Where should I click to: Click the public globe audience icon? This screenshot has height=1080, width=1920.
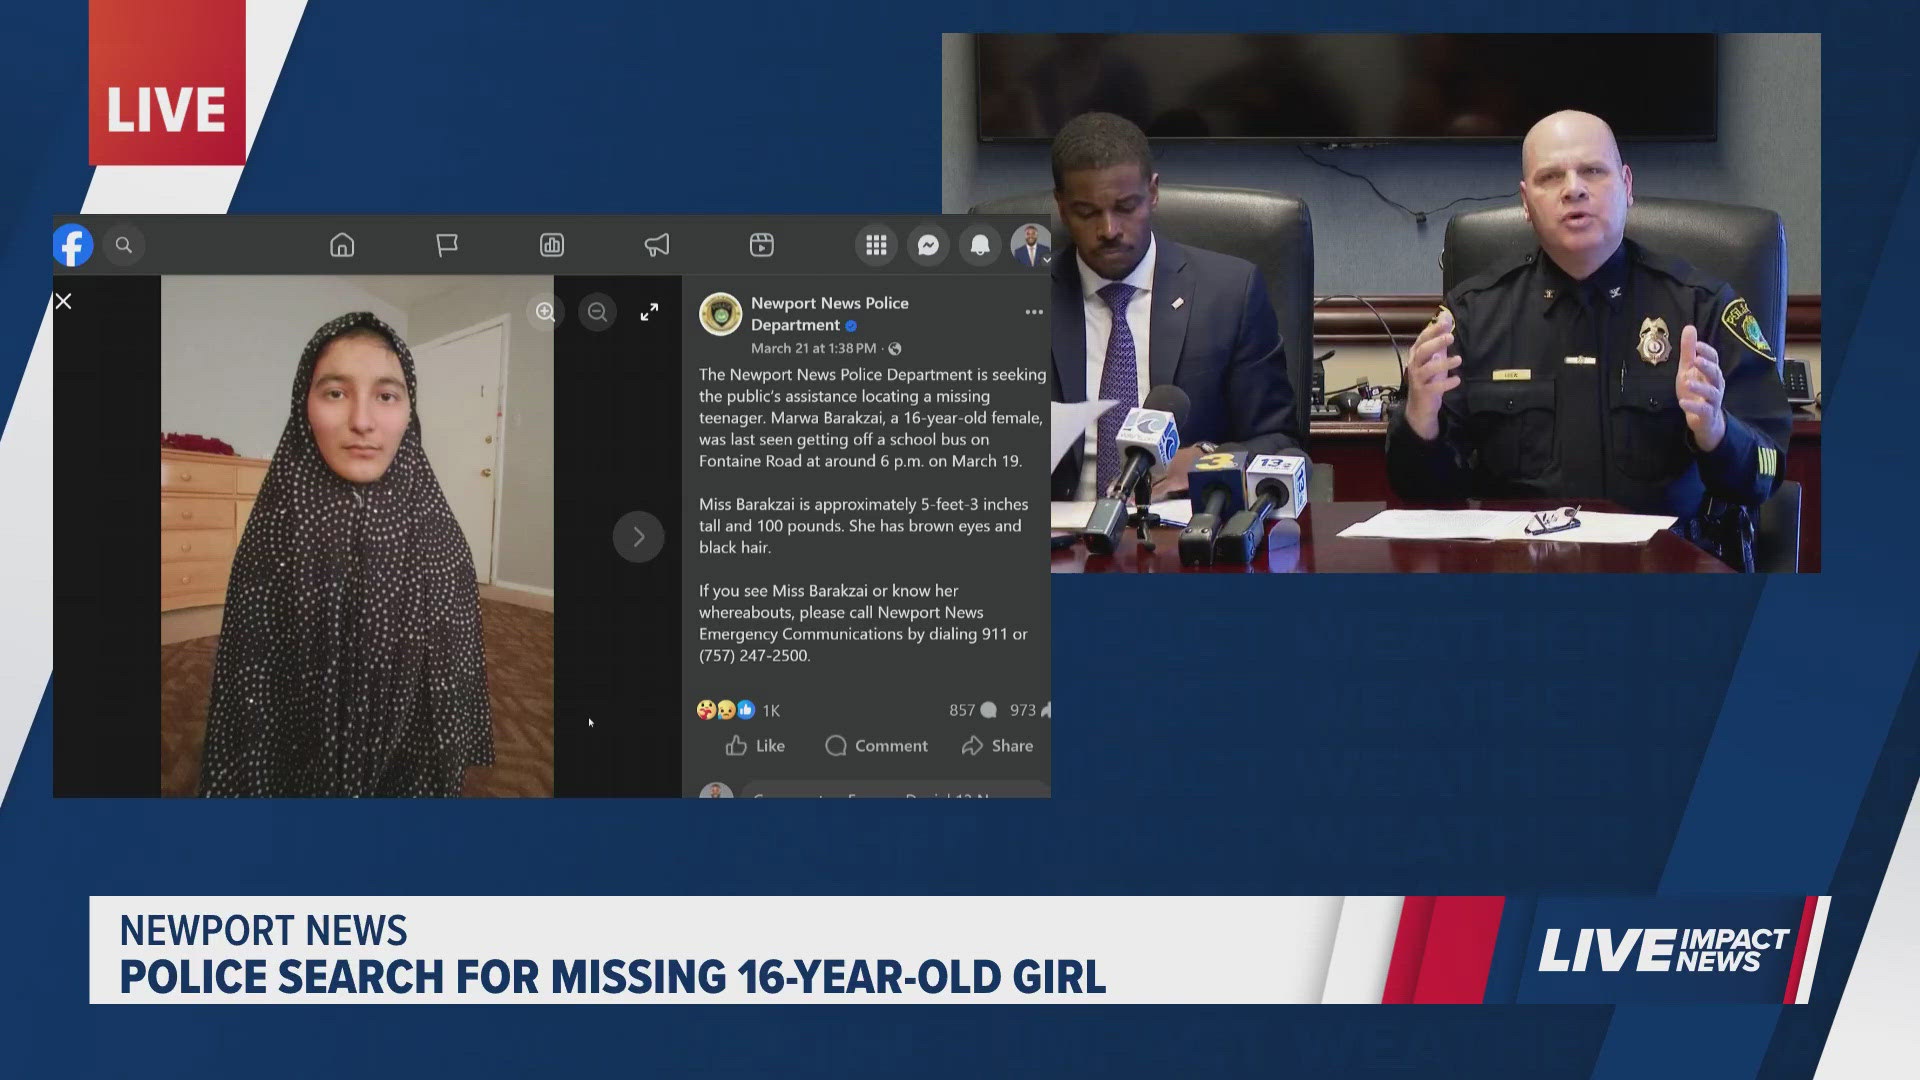click(895, 349)
